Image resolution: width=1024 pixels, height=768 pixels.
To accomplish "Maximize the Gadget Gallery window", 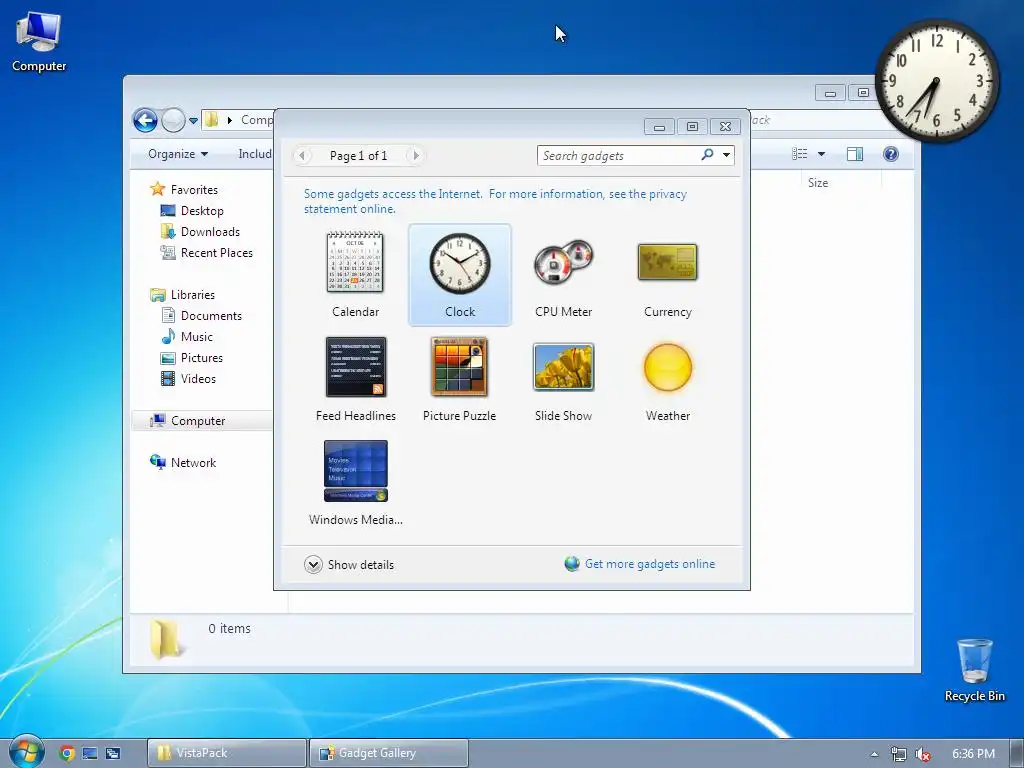I will coord(692,127).
